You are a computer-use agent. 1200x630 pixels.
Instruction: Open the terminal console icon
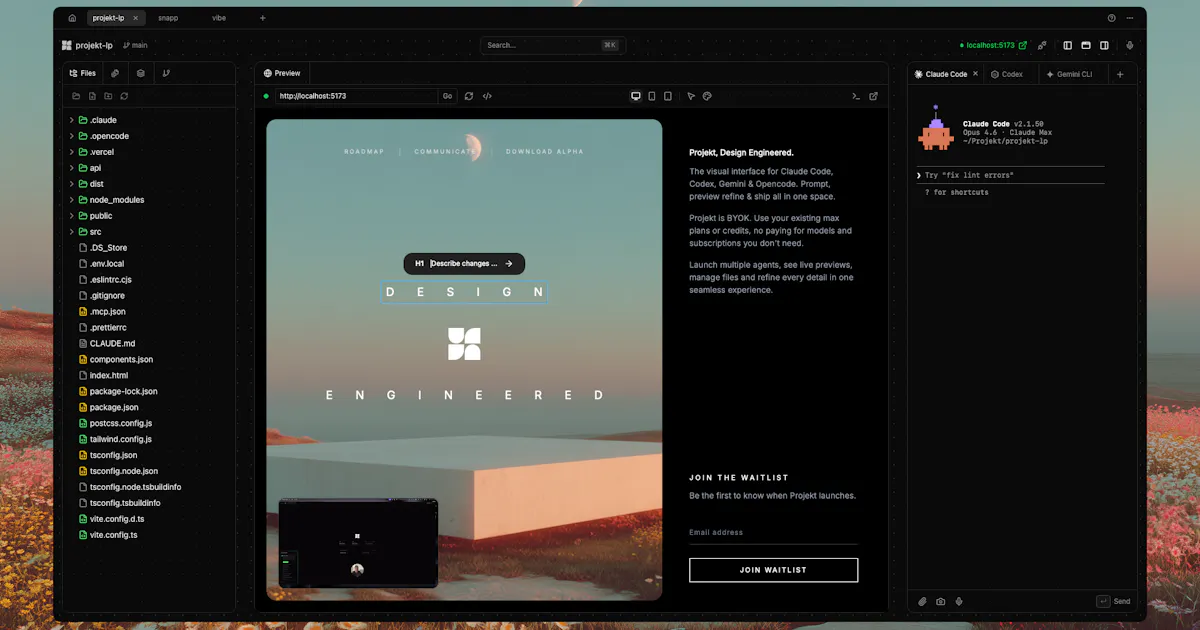pos(856,96)
